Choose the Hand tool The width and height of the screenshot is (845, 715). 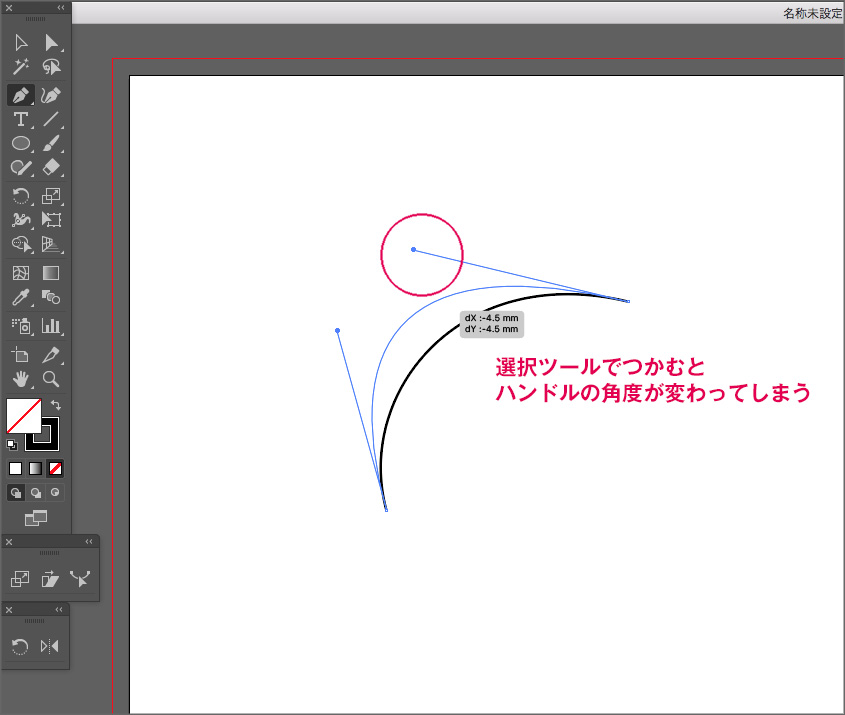click(x=20, y=379)
